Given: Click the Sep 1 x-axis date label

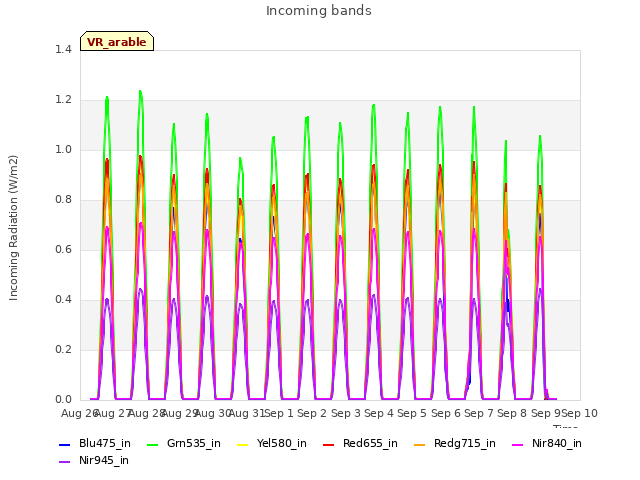Looking at the screenshot, I should pos(280,413).
